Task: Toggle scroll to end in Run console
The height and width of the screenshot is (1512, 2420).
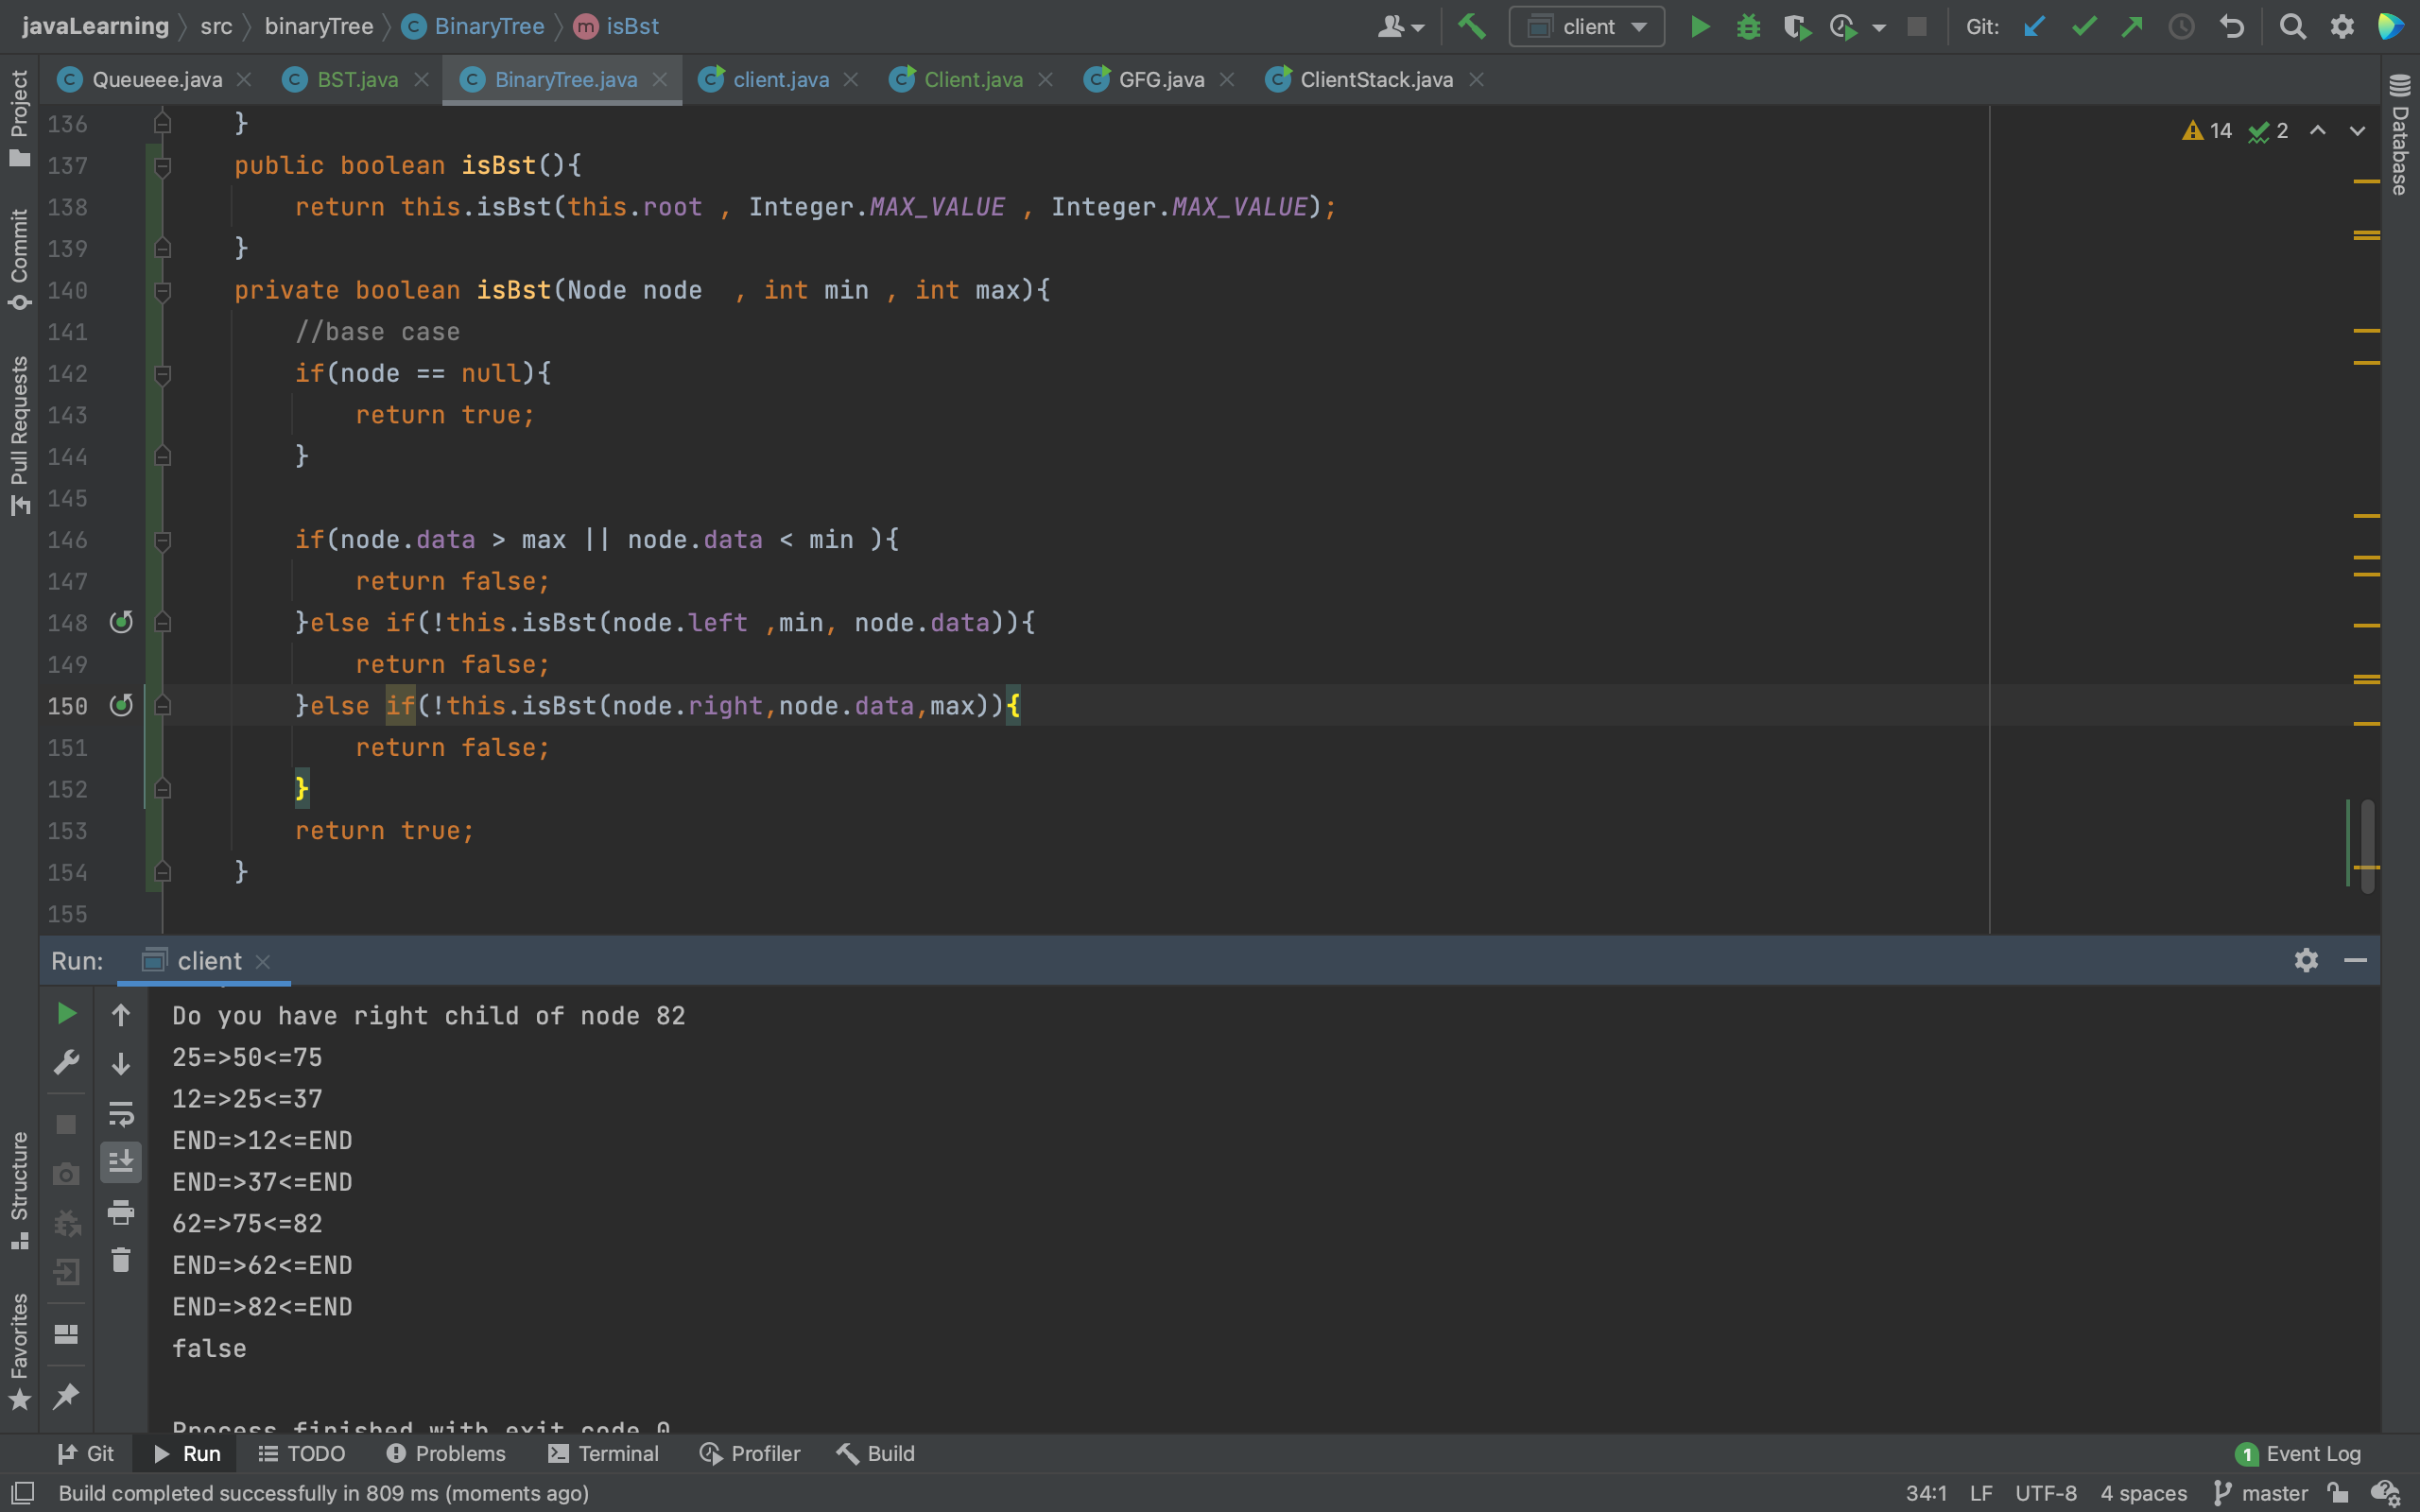Action: click(x=121, y=1162)
